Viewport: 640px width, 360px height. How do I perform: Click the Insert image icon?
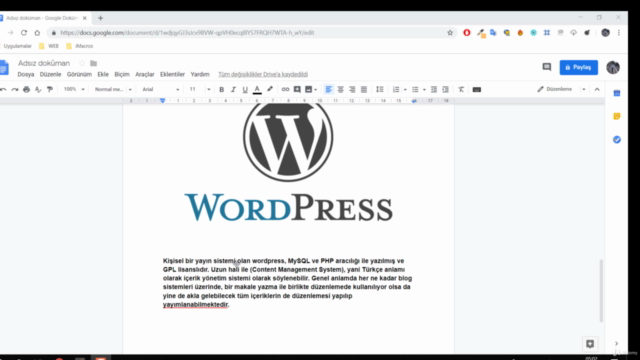pyautogui.click(x=309, y=89)
